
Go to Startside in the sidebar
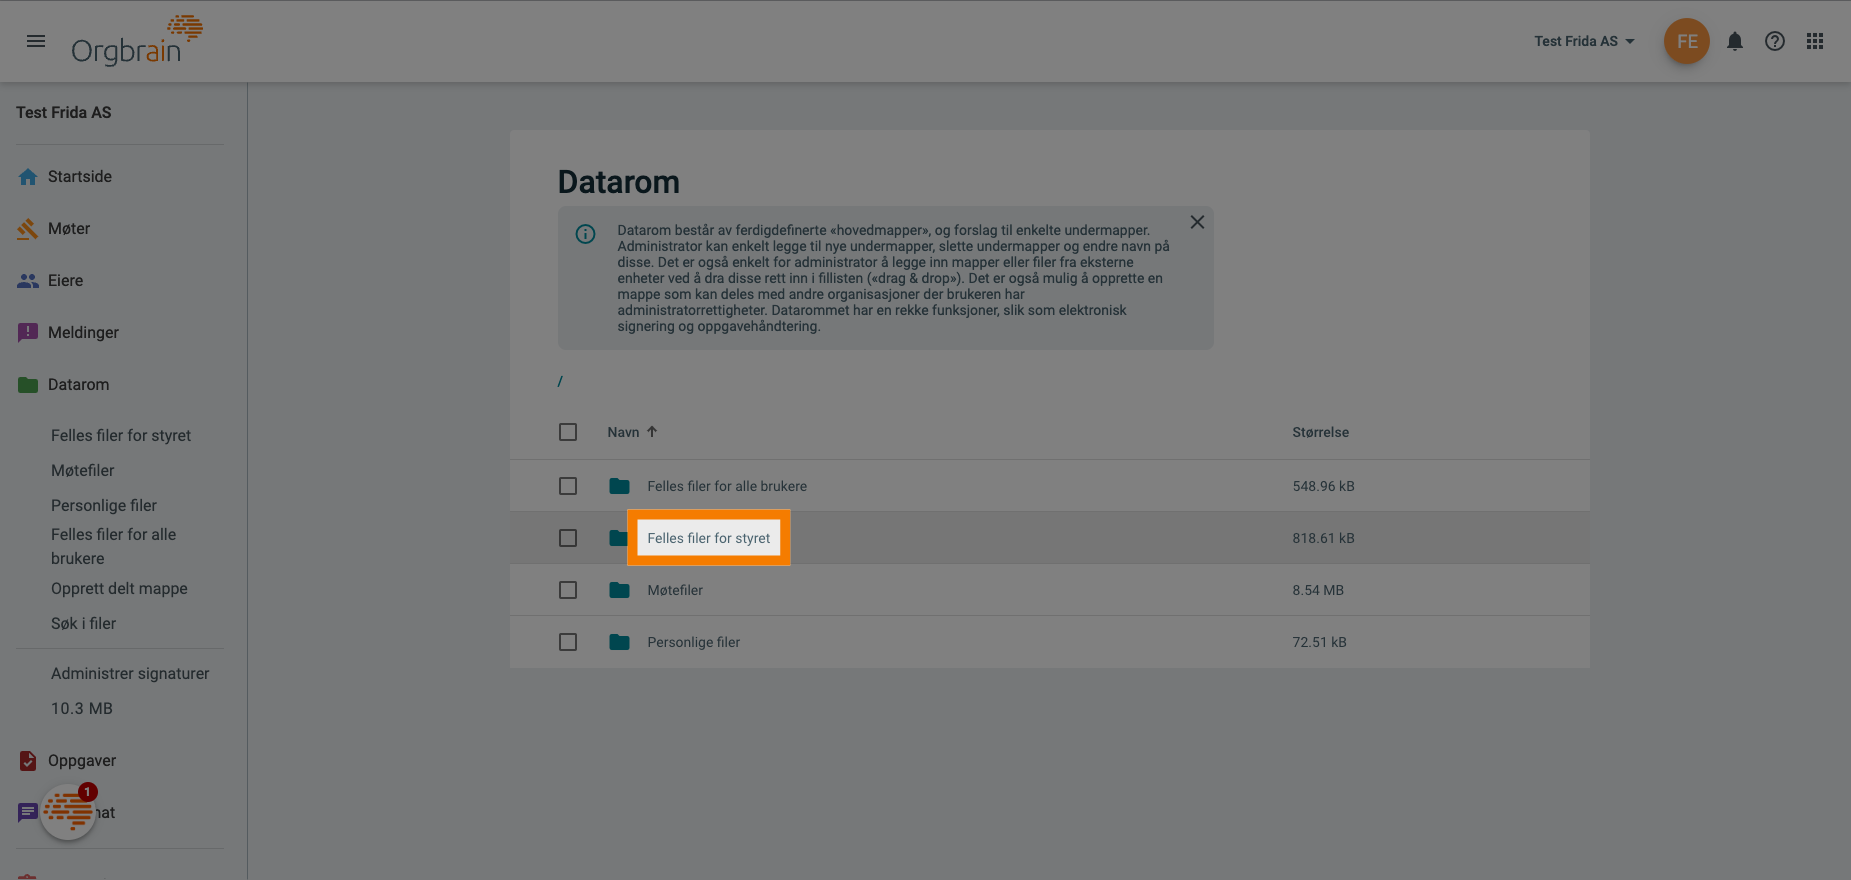click(80, 176)
